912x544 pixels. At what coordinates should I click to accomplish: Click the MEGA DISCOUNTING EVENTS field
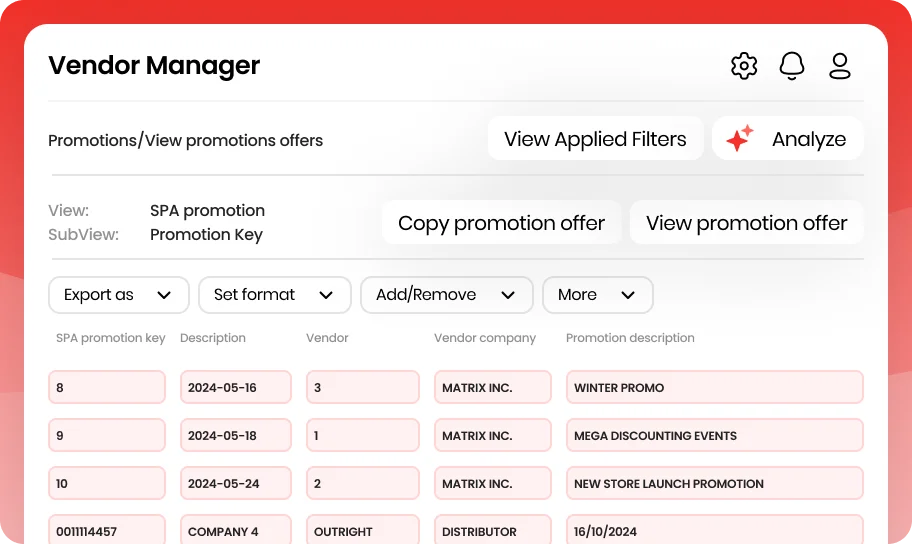coord(714,435)
